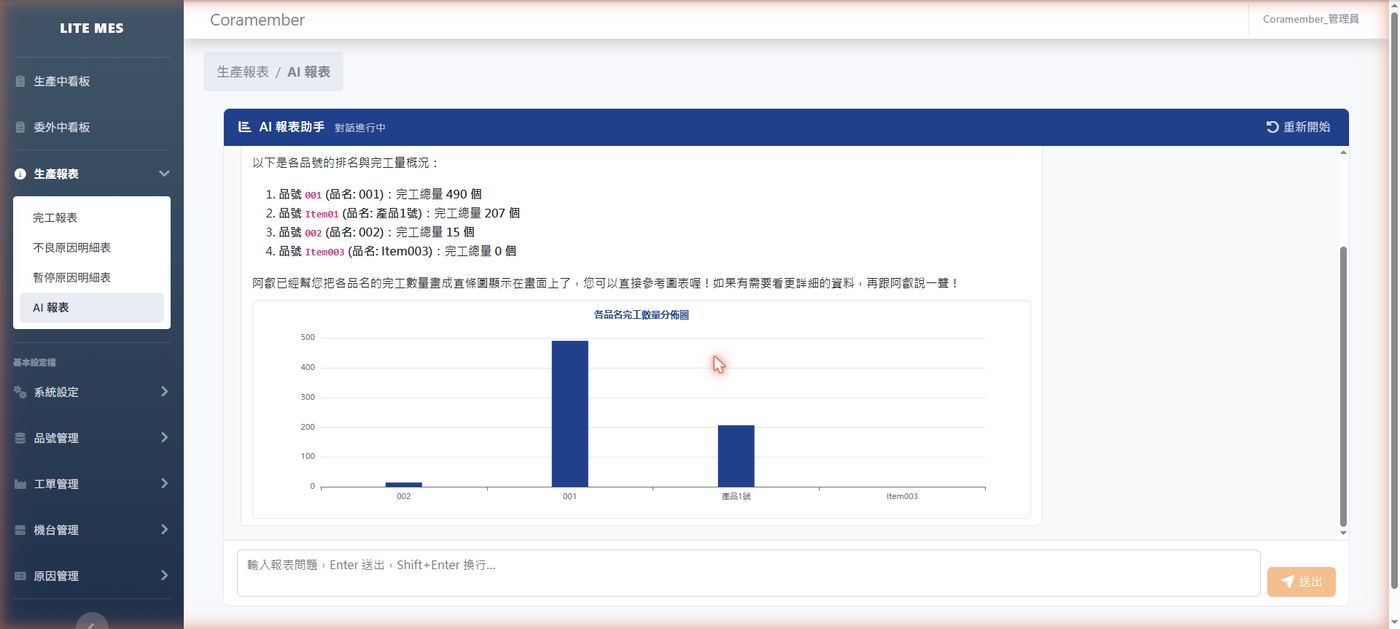Screen dimensions: 1400x629
Task: Open the Coramember_管理員 user menu
Action: [1310, 19]
